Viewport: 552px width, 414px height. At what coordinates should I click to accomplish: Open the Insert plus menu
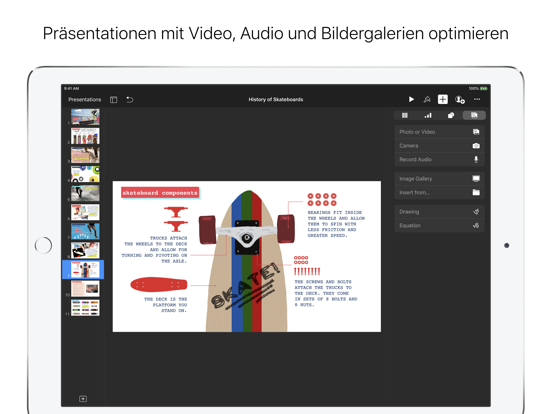(x=443, y=99)
